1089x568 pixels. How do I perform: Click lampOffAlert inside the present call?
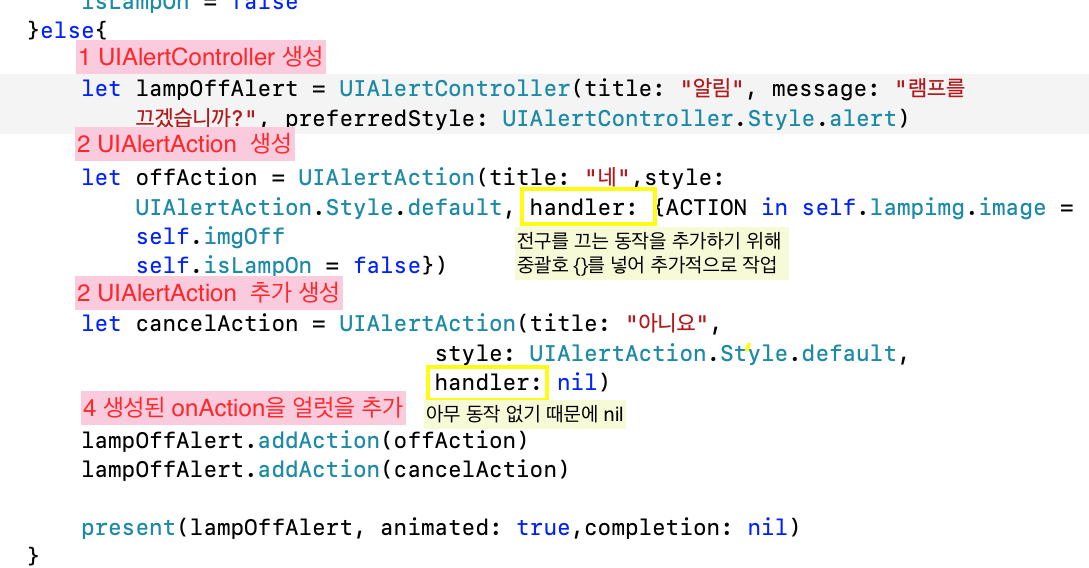pos(271,528)
